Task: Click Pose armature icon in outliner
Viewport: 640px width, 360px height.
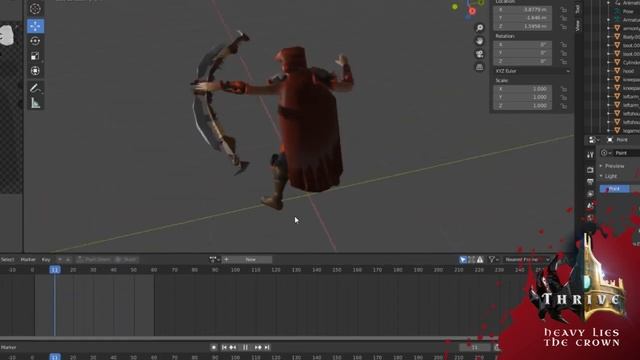Action: pos(617,11)
